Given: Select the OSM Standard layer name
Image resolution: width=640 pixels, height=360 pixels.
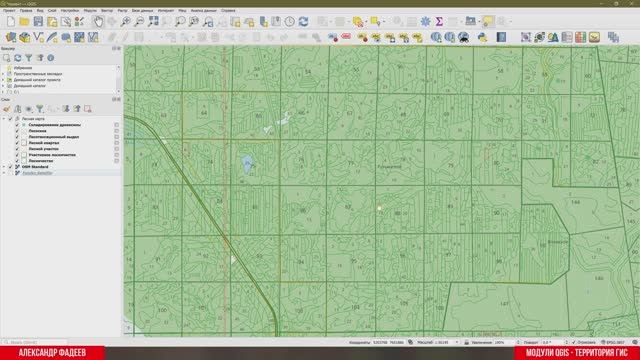Looking at the screenshot, I should click(35, 167).
